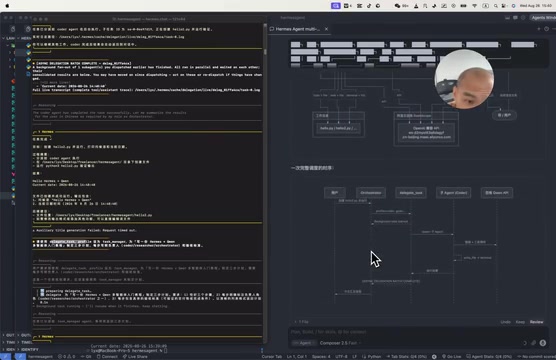Viewport: 556px width, 360px height.
Task: Click the Orchestrator box in sequence diagram
Action: (371, 193)
